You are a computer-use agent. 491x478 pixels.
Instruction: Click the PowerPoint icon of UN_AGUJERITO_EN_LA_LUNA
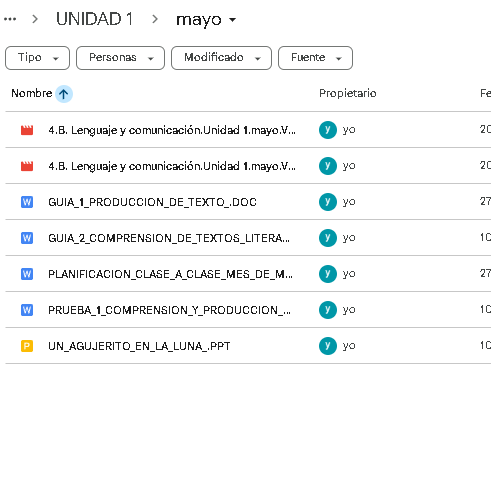point(27,346)
